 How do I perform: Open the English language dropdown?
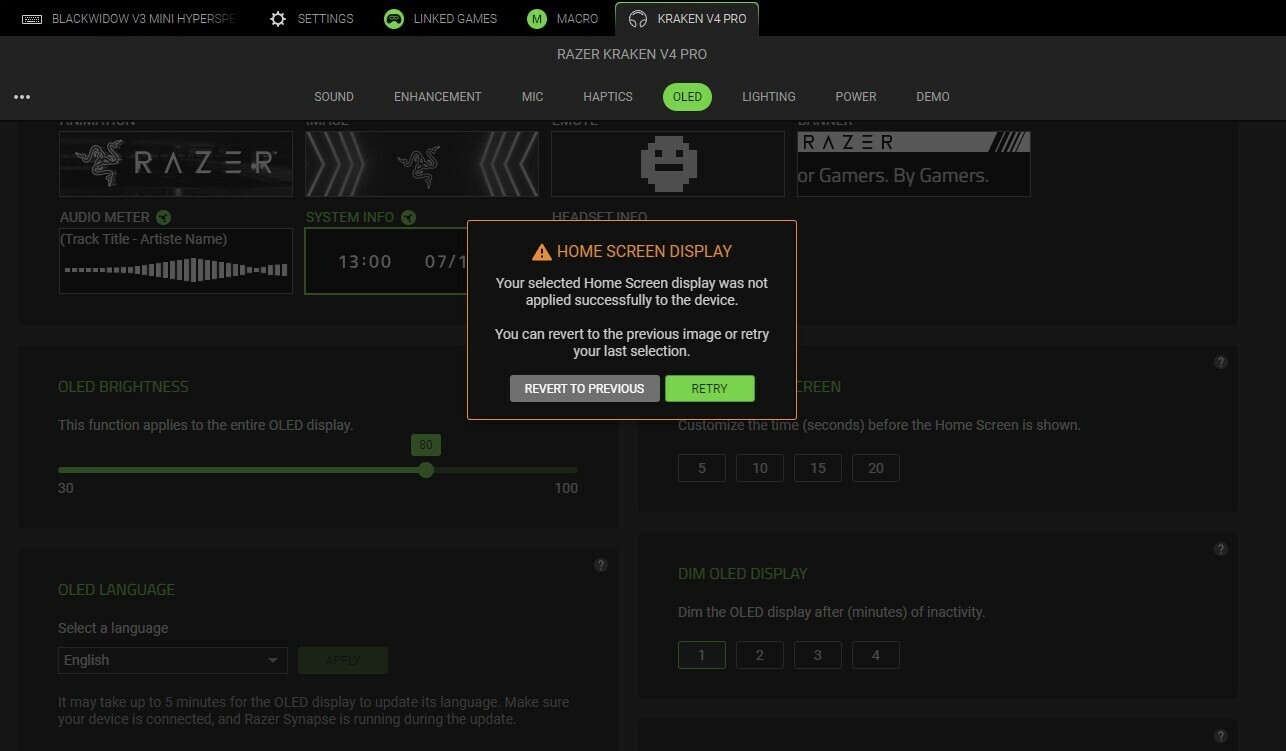173,660
